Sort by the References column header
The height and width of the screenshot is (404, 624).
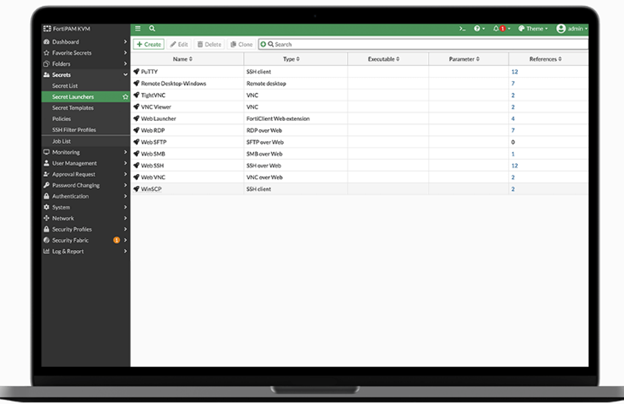click(x=545, y=59)
